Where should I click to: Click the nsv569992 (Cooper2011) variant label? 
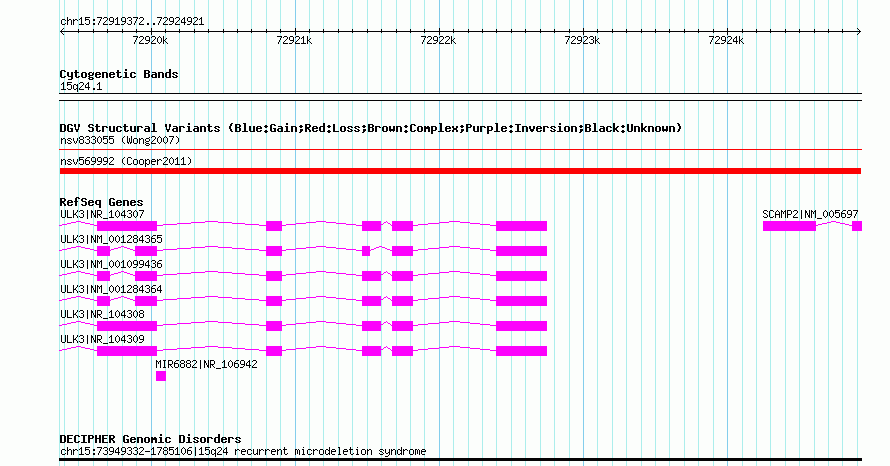click(126, 161)
